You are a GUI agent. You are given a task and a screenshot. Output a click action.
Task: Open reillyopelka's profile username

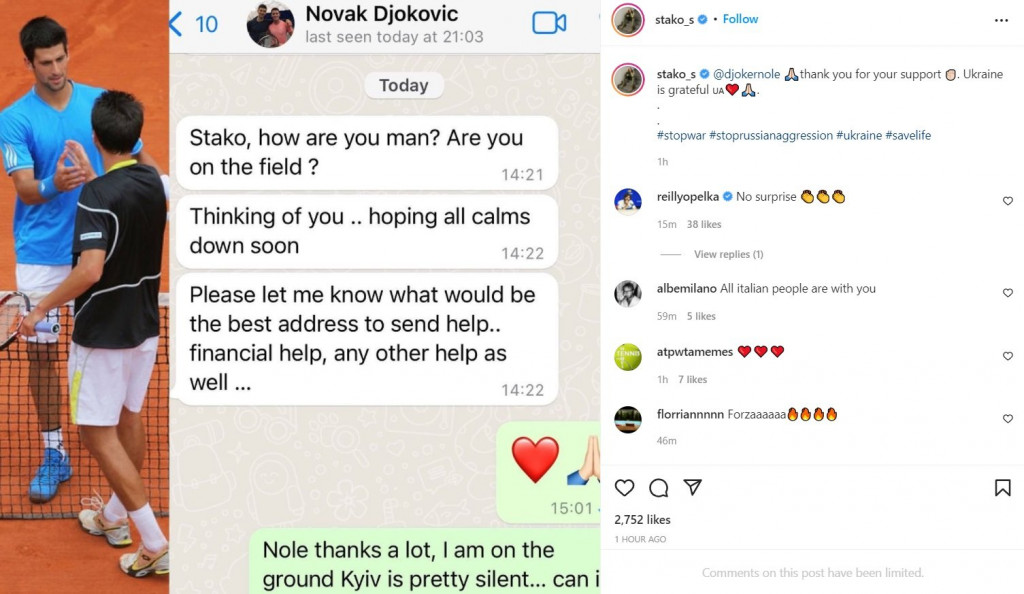click(x=688, y=196)
